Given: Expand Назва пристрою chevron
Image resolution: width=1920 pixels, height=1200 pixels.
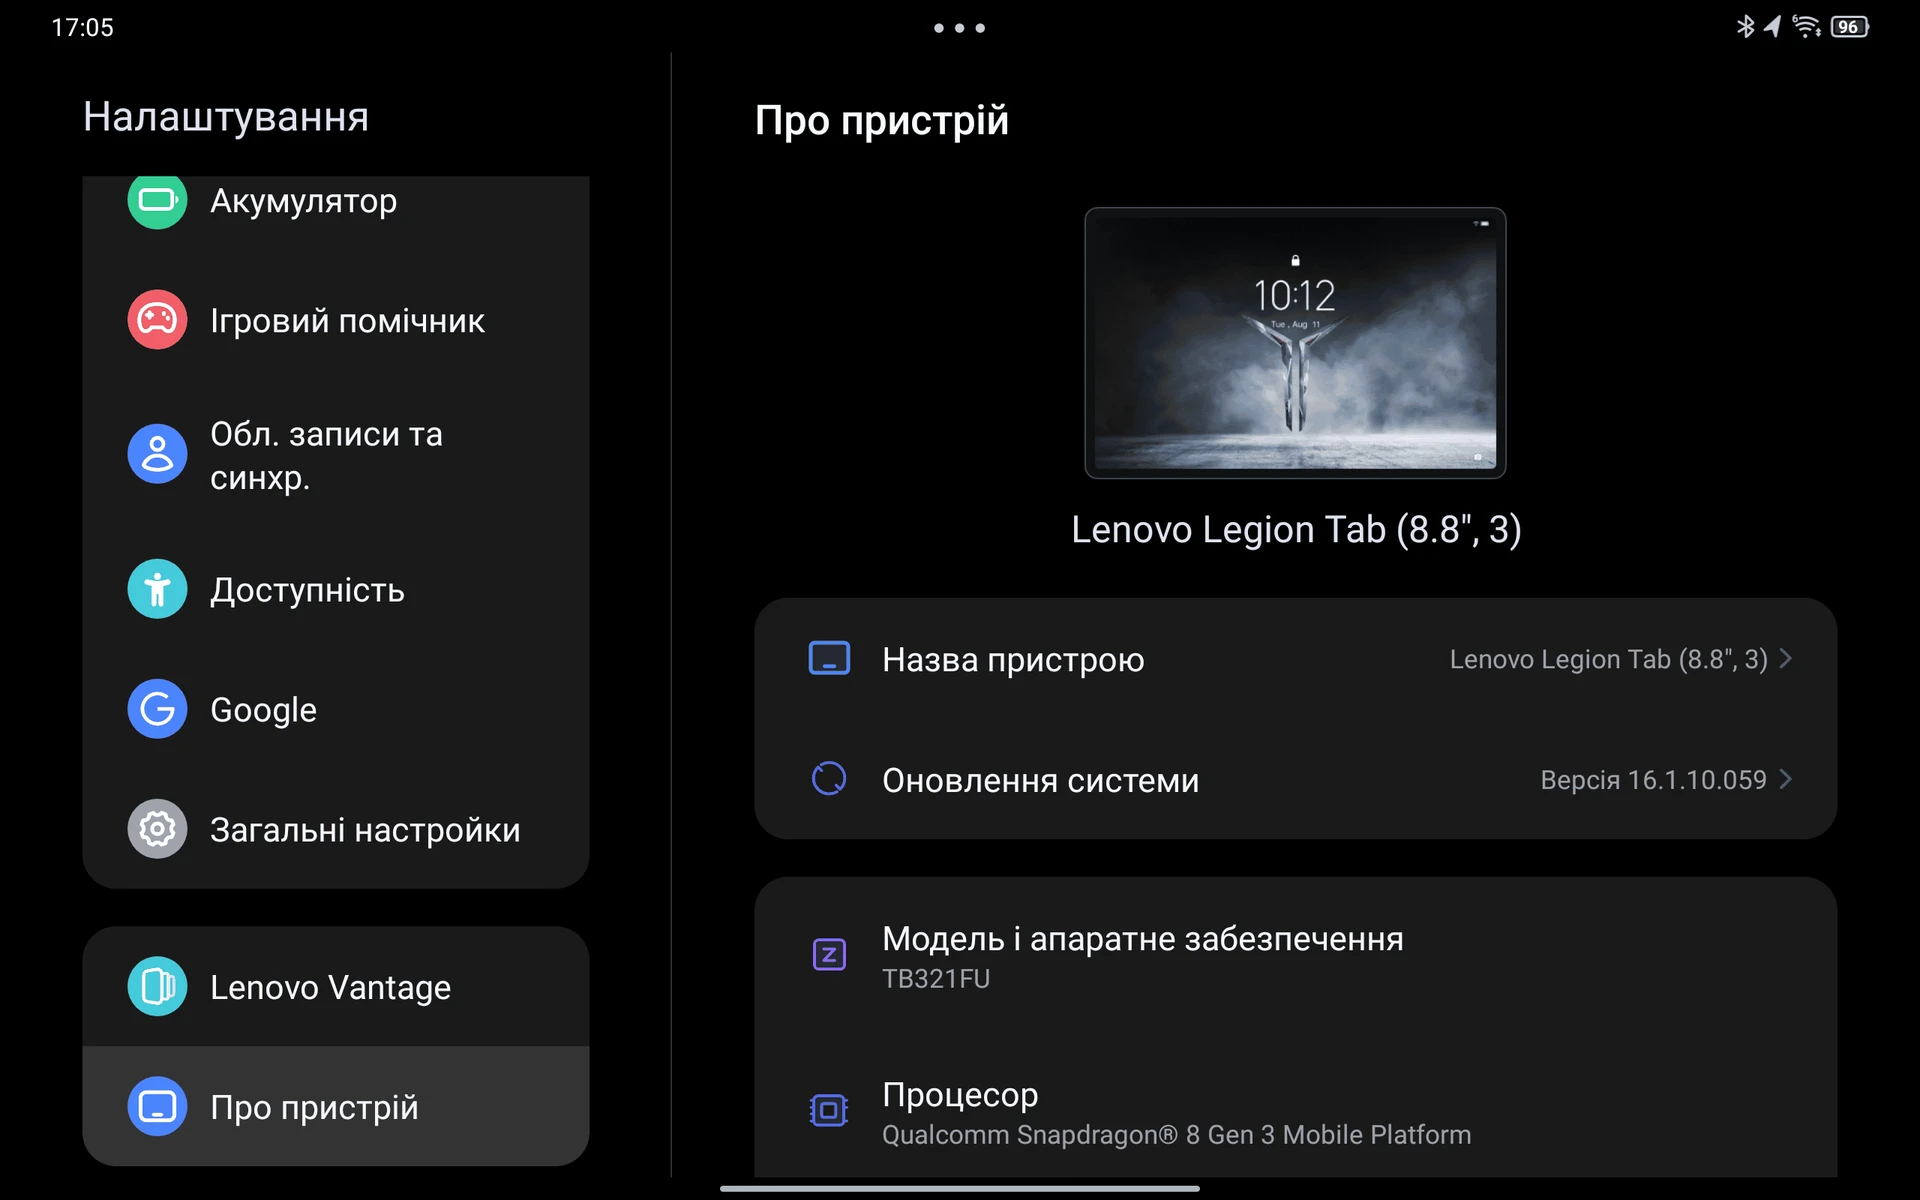Looking at the screenshot, I should 1786,659.
